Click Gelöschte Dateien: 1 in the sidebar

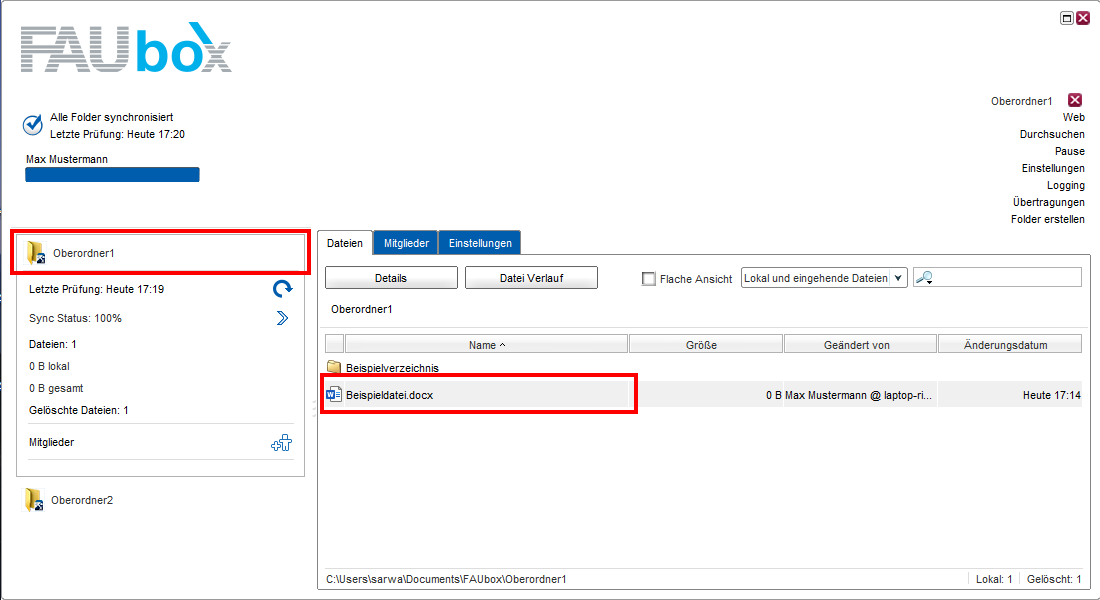pos(79,411)
